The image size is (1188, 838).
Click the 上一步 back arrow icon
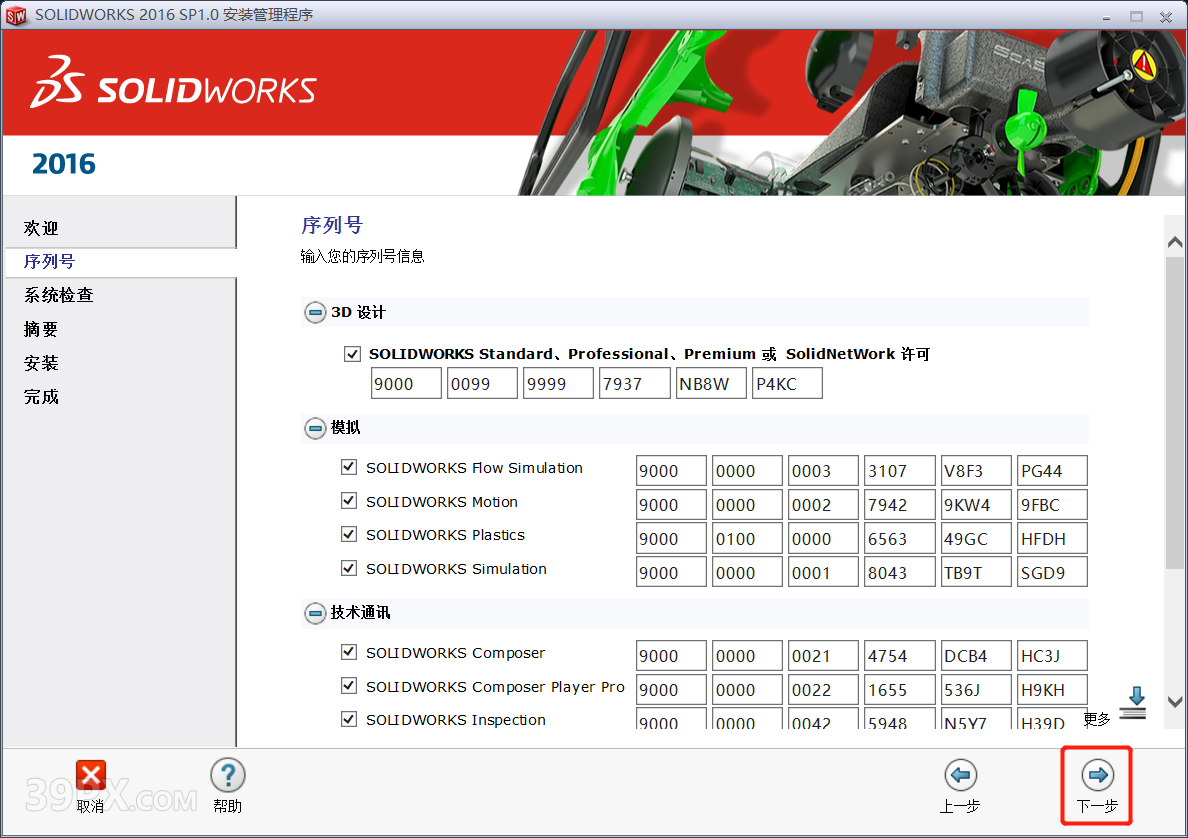[x=959, y=774]
